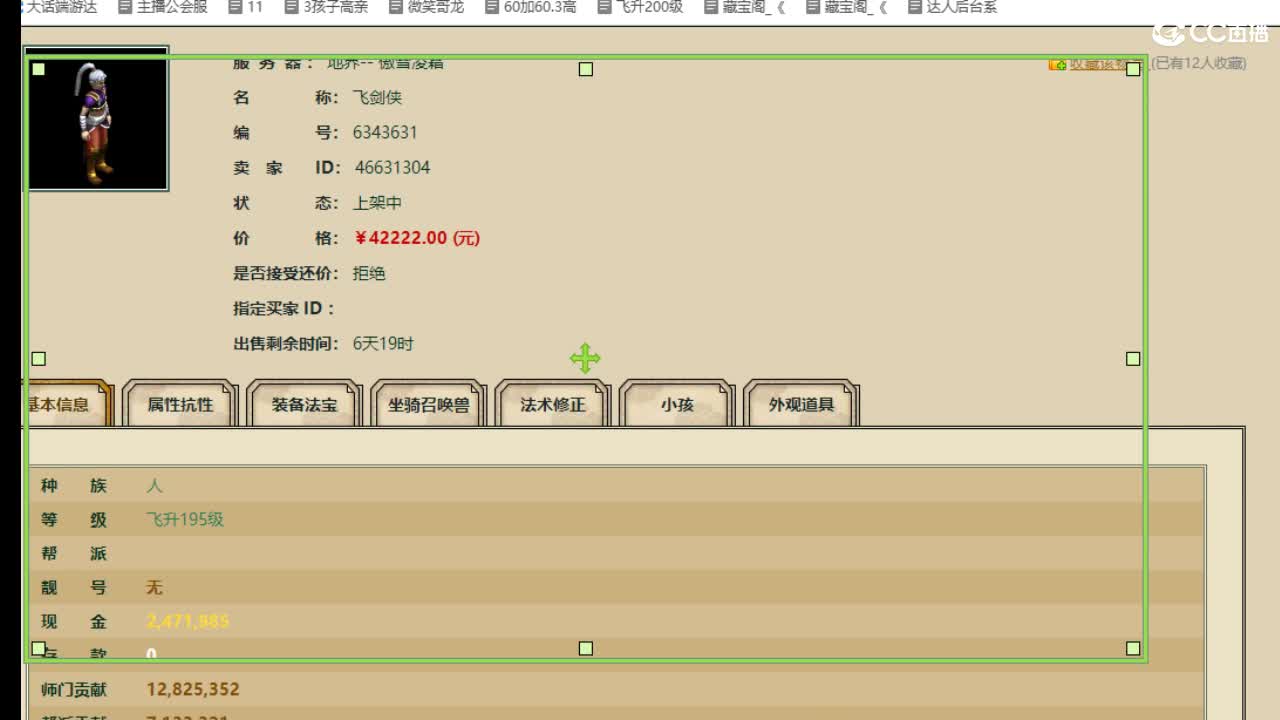Open the 坐骑召唤兽 tab

tap(428, 405)
